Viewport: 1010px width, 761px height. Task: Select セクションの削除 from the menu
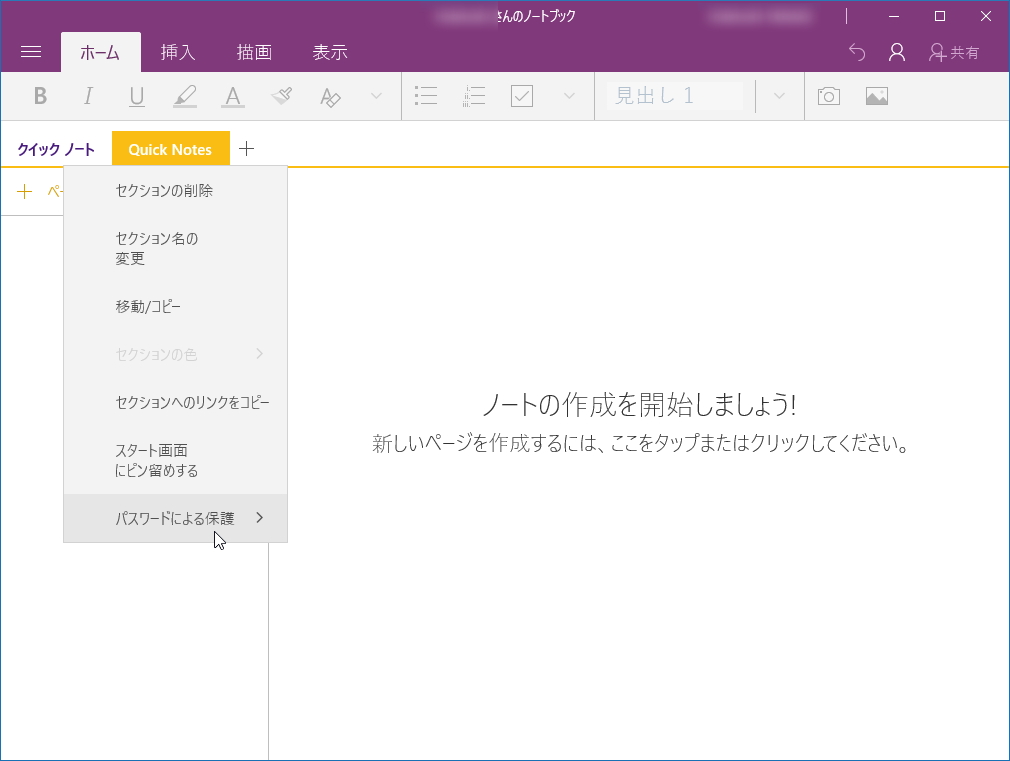(x=163, y=190)
